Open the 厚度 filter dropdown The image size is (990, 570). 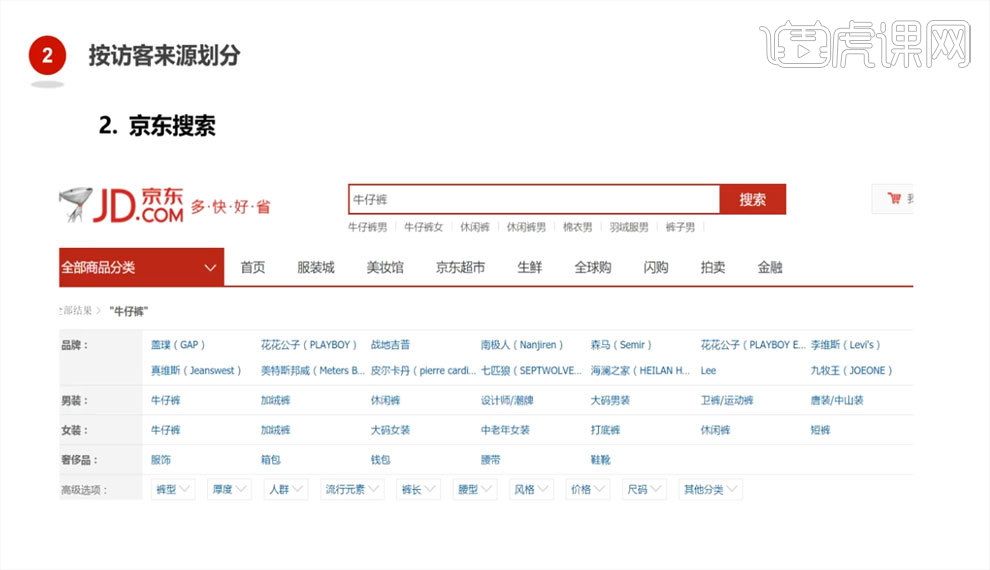229,489
